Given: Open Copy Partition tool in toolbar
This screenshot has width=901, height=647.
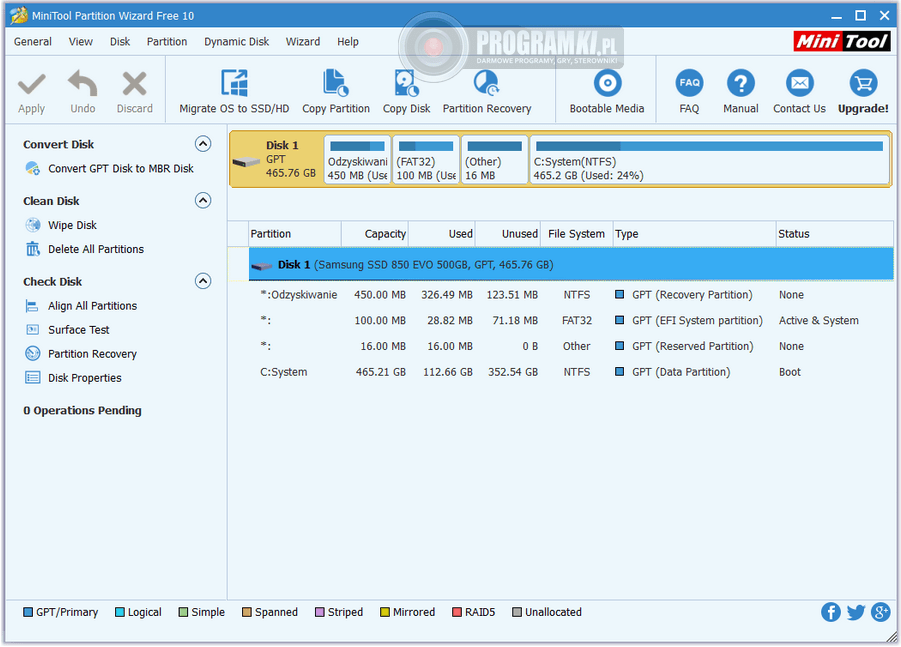Looking at the screenshot, I should point(336,91).
